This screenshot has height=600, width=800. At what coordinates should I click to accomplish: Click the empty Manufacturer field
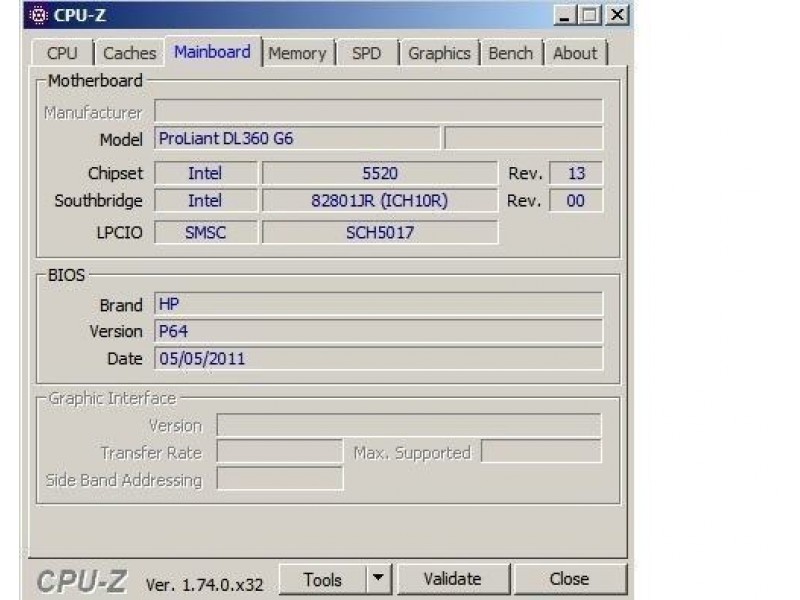tap(379, 111)
